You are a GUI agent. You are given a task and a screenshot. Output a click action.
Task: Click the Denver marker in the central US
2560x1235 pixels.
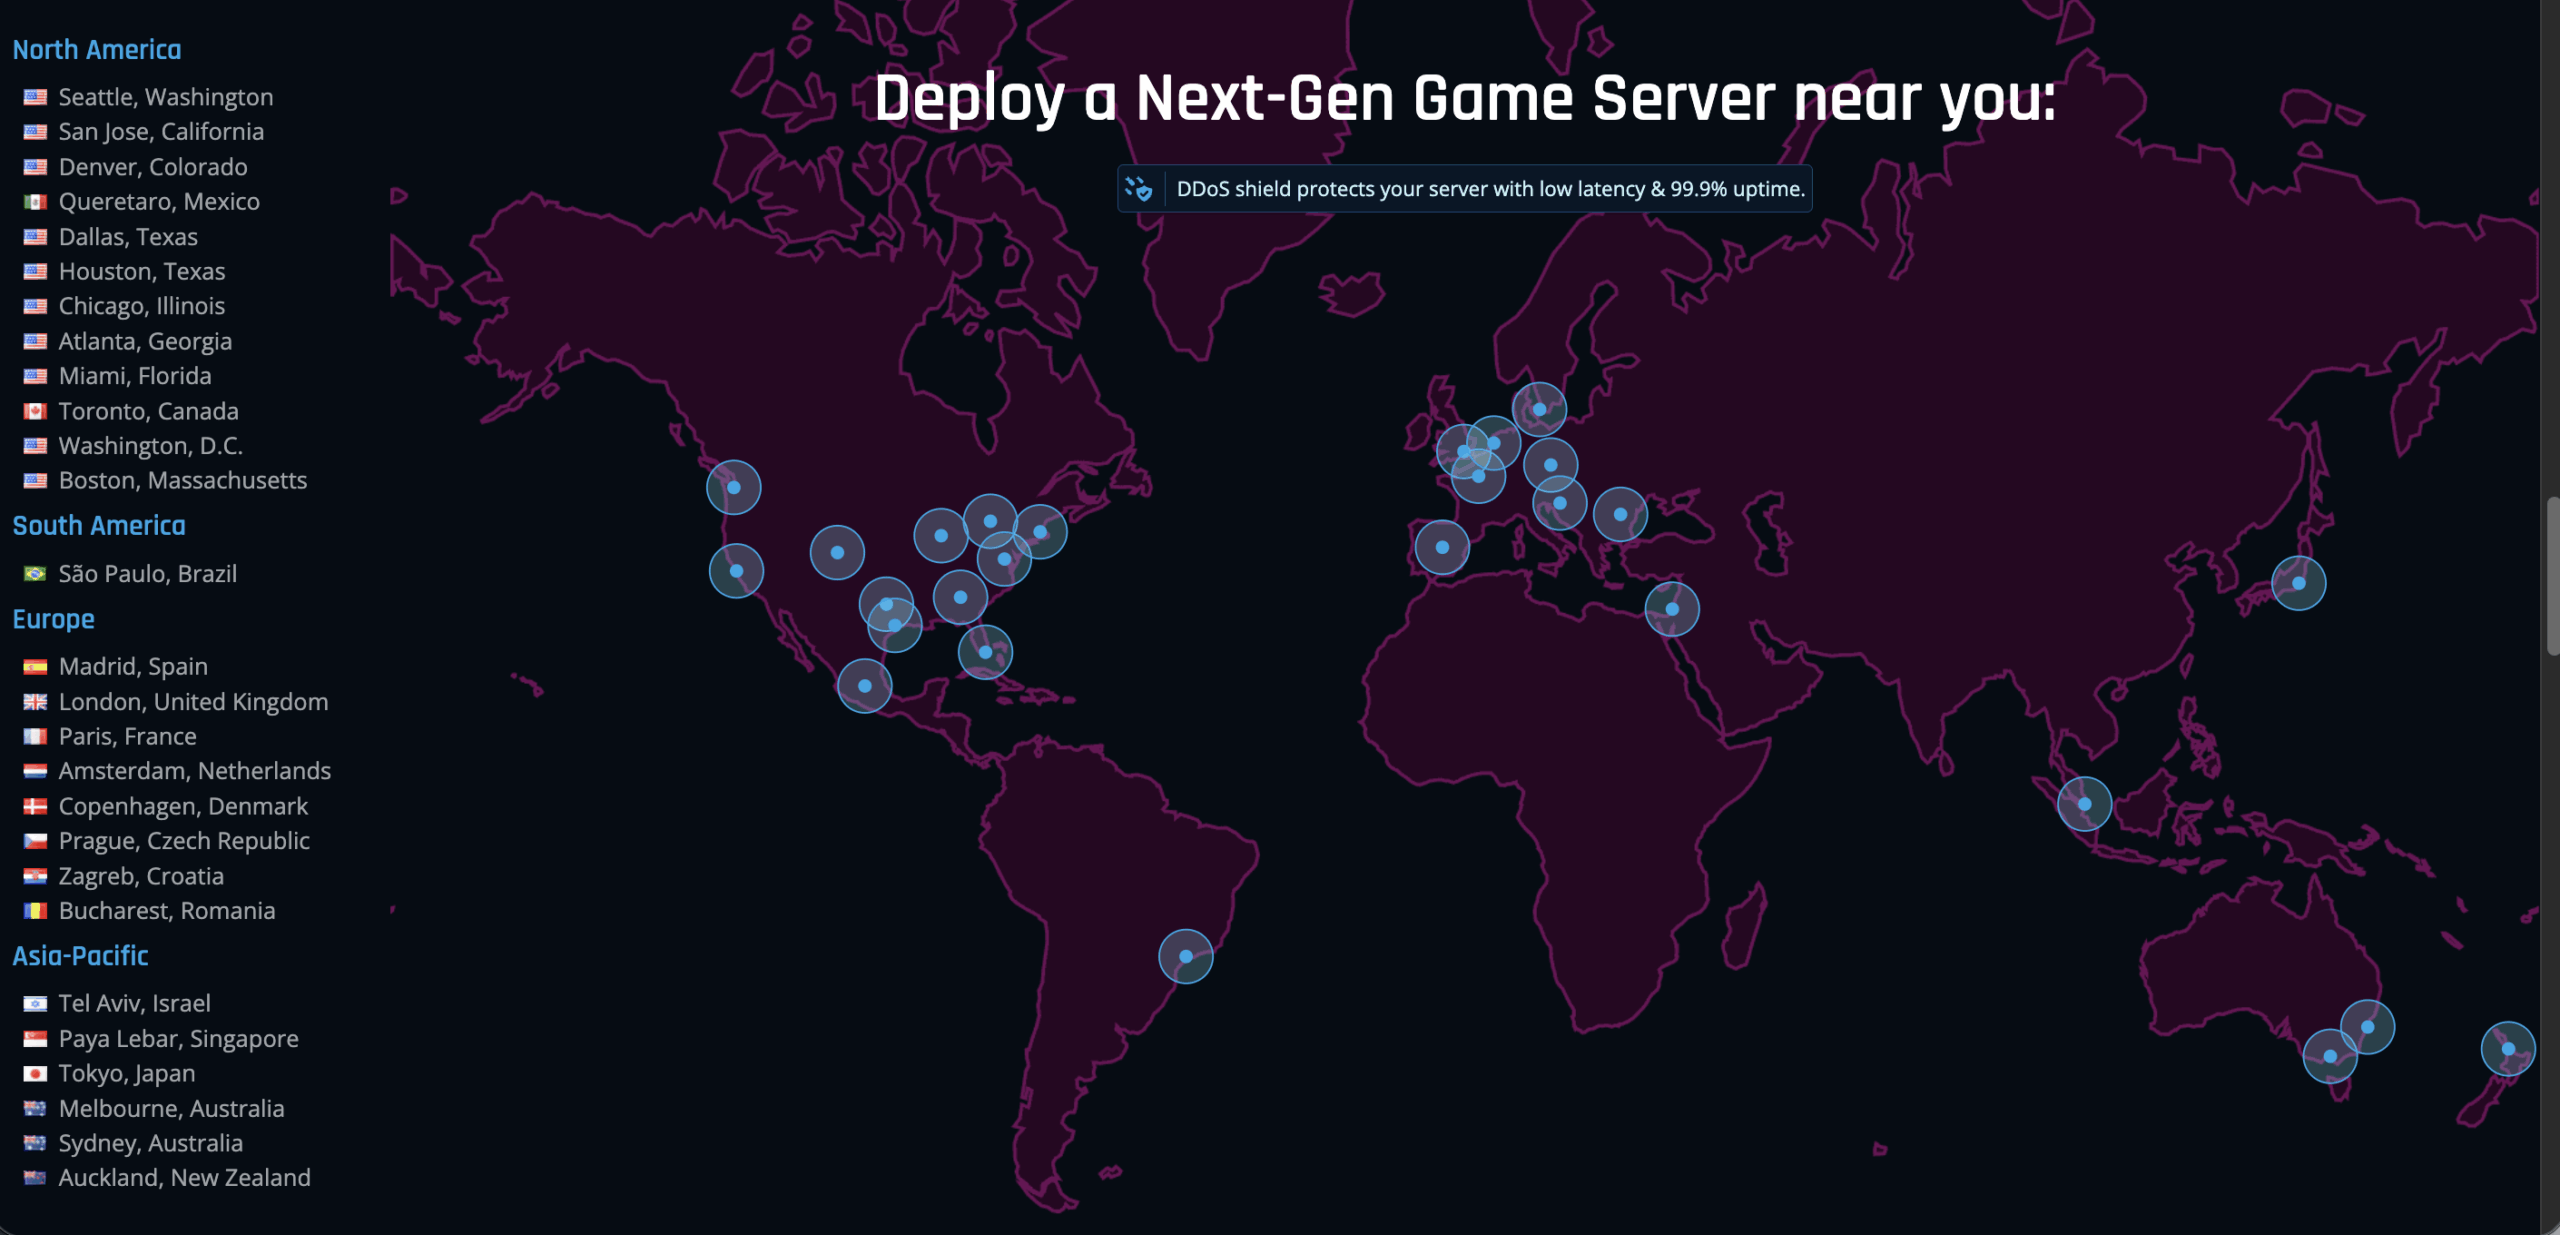[837, 552]
